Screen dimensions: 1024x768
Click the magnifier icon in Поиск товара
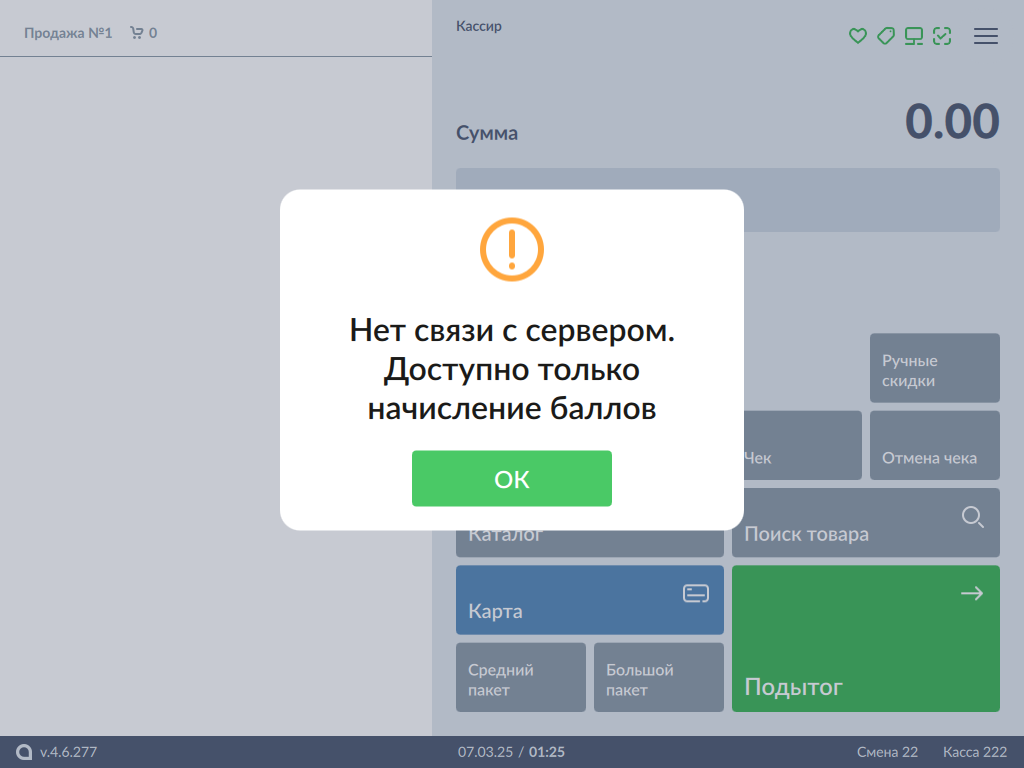pos(972,517)
